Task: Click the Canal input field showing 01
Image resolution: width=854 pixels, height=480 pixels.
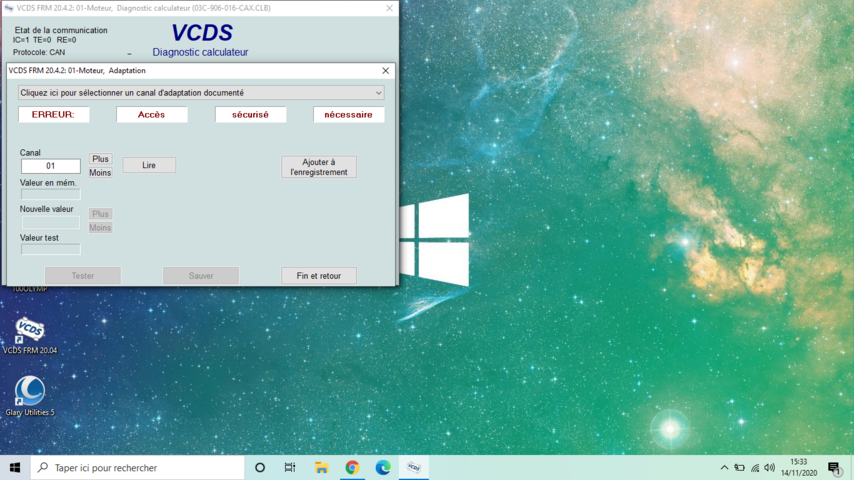Action: pyautogui.click(x=51, y=166)
